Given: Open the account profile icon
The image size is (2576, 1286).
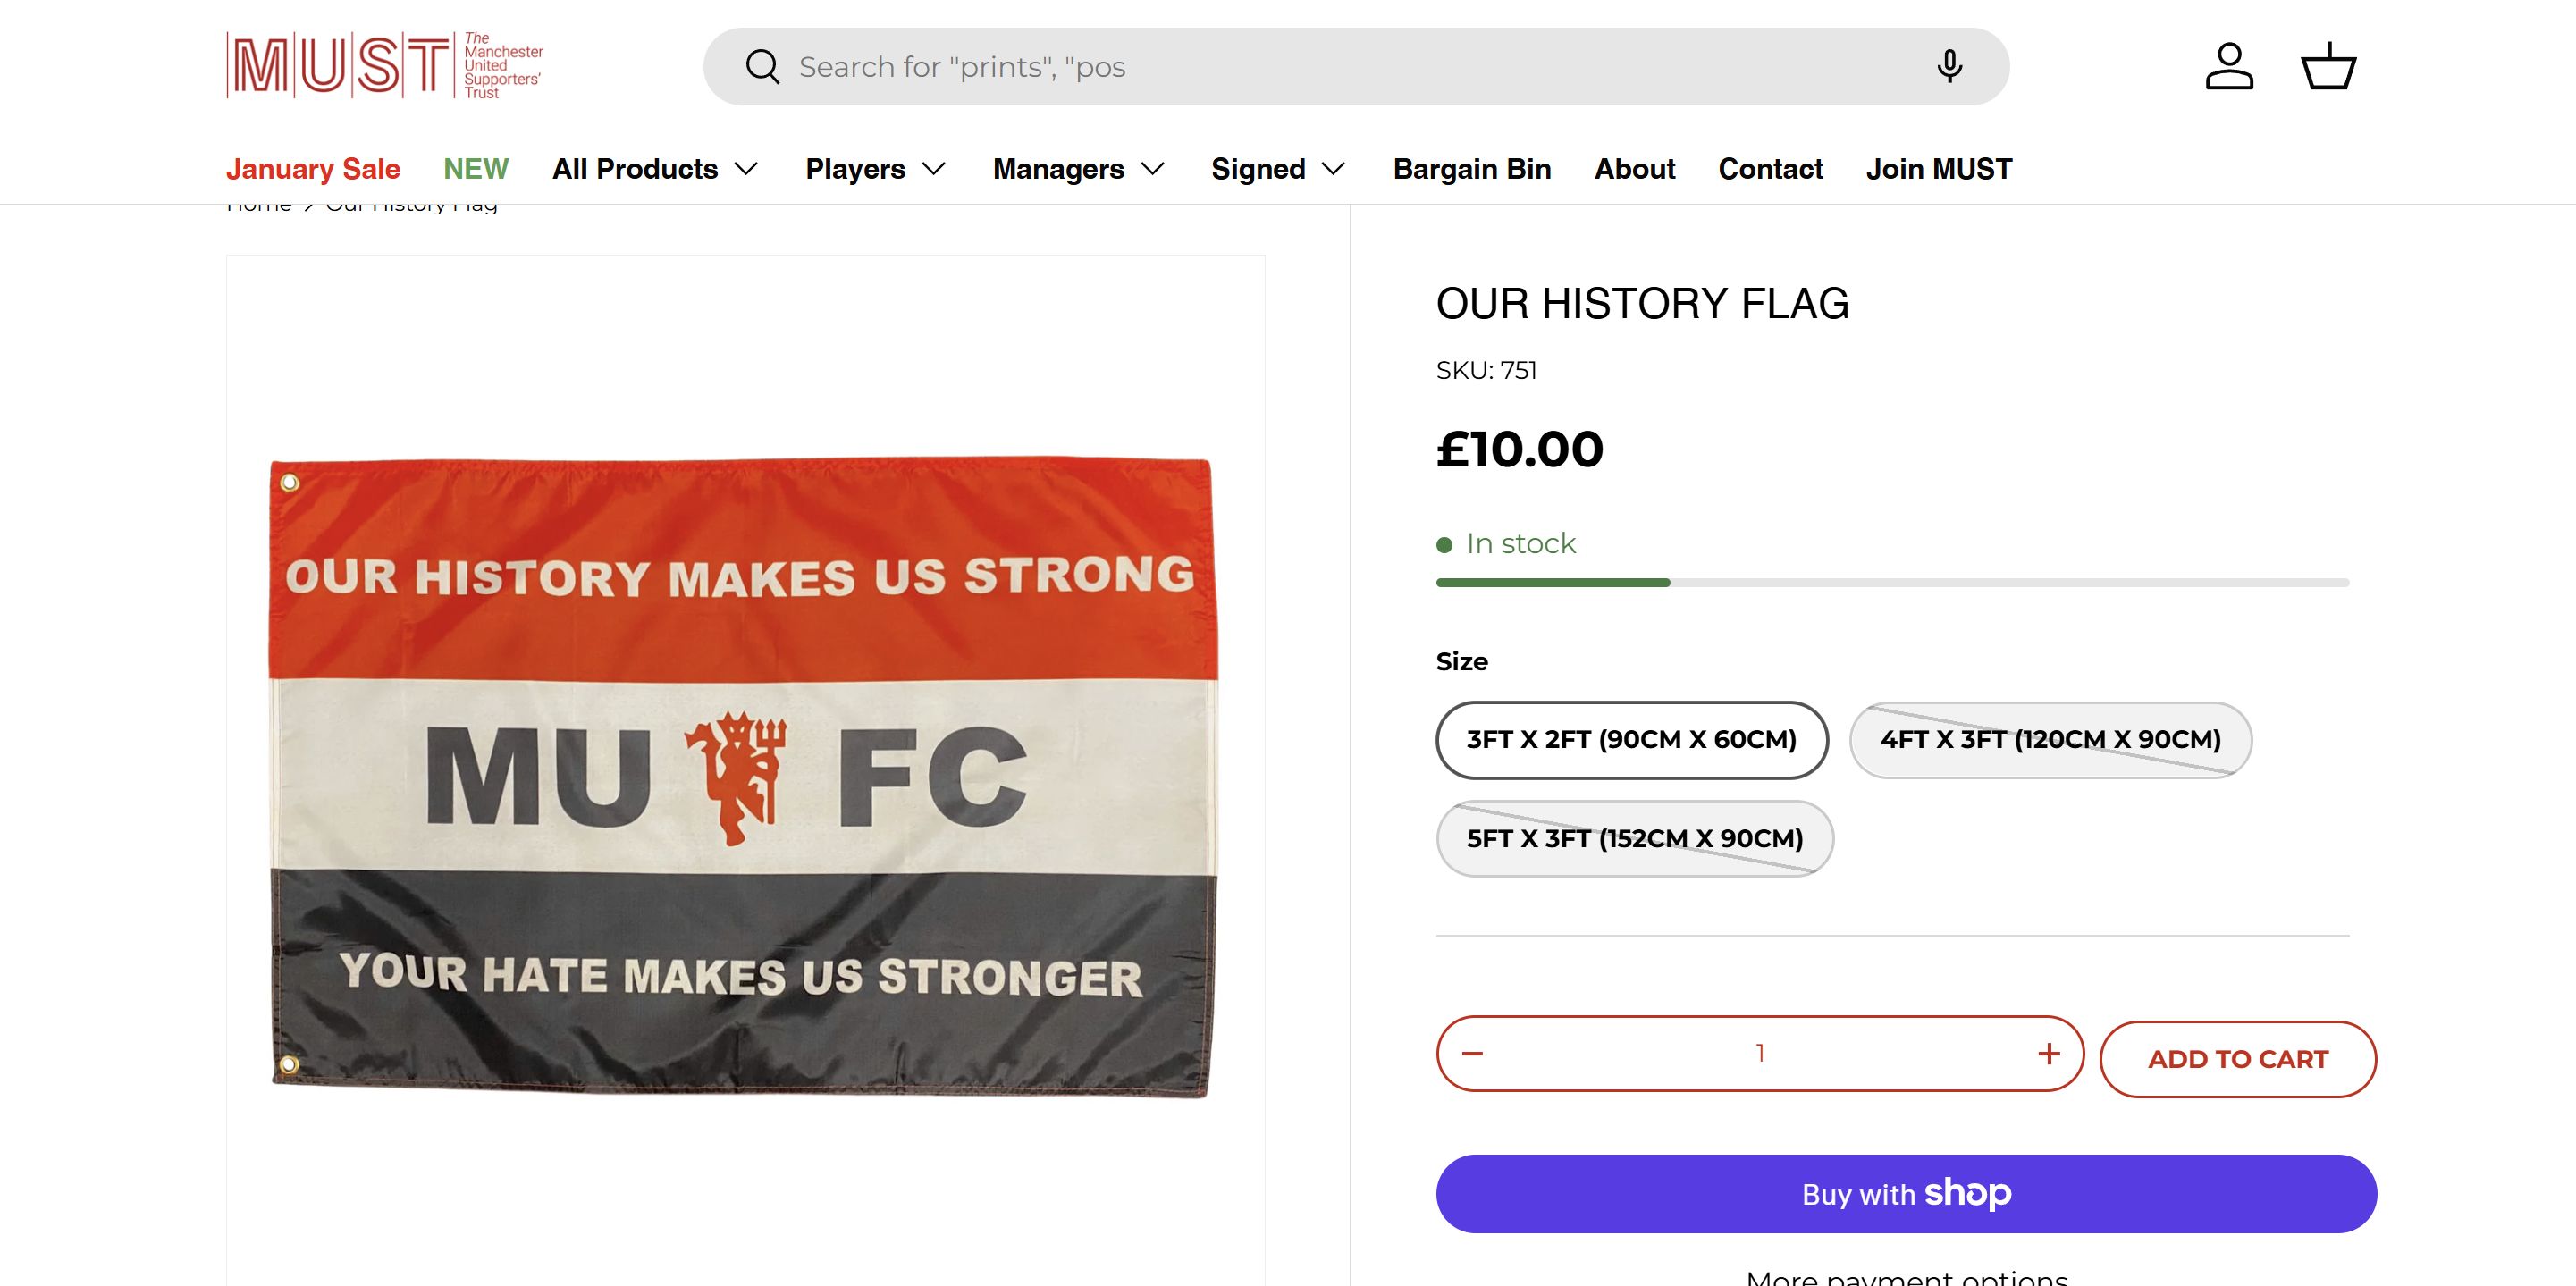Looking at the screenshot, I should tap(2229, 67).
